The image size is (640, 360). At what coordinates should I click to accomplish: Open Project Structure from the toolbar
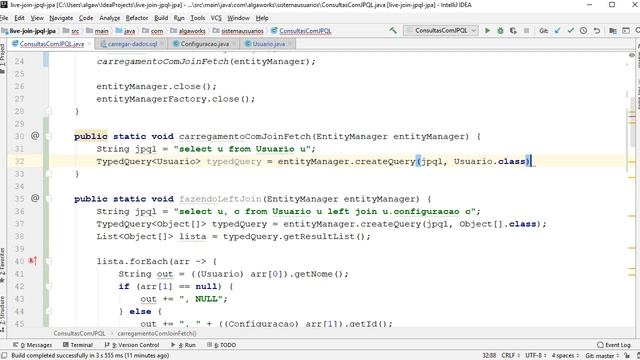coord(613,31)
